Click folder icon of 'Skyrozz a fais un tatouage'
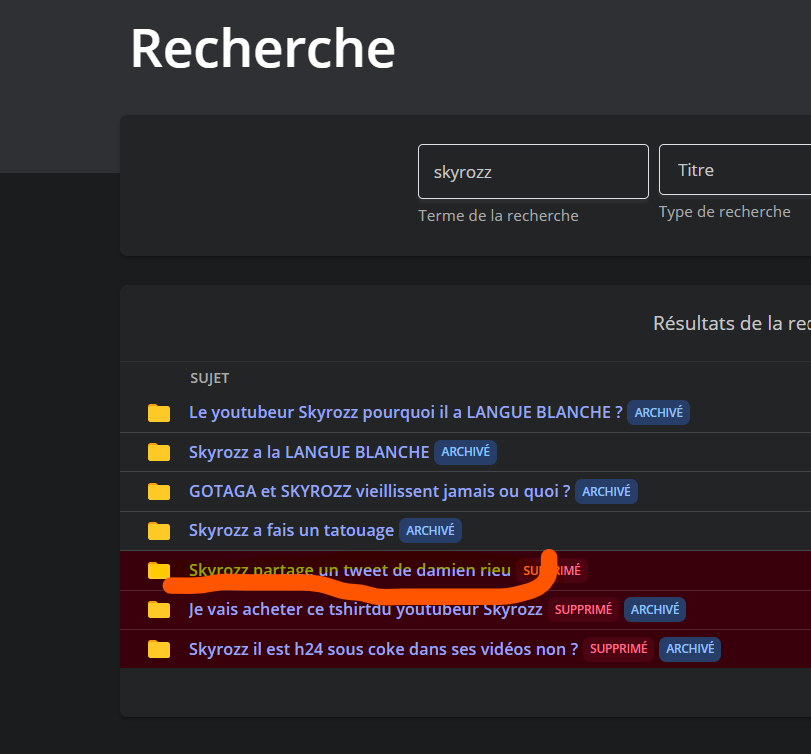The width and height of the screenshot is (811, 754). (159, 531)
